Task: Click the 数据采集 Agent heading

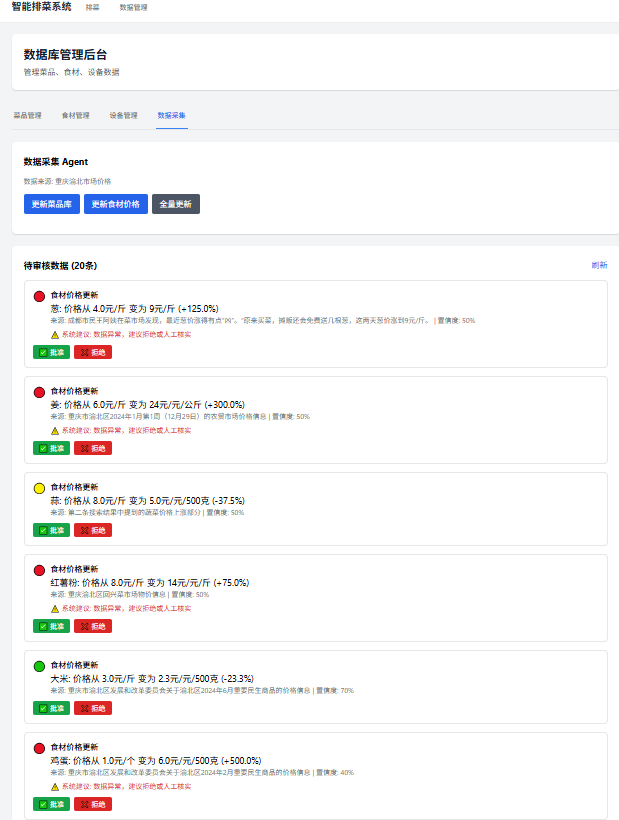Action: click(56, 162)
